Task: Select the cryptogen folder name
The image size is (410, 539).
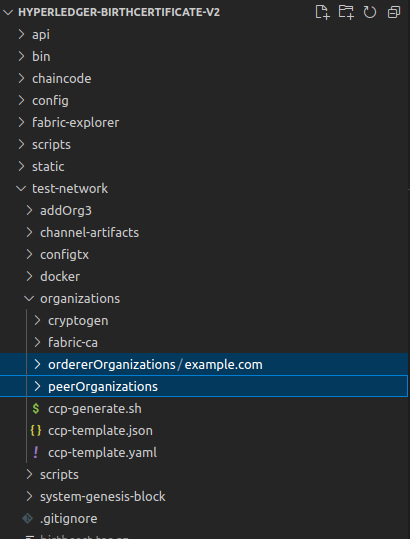Action: click(x=78, y=321)
